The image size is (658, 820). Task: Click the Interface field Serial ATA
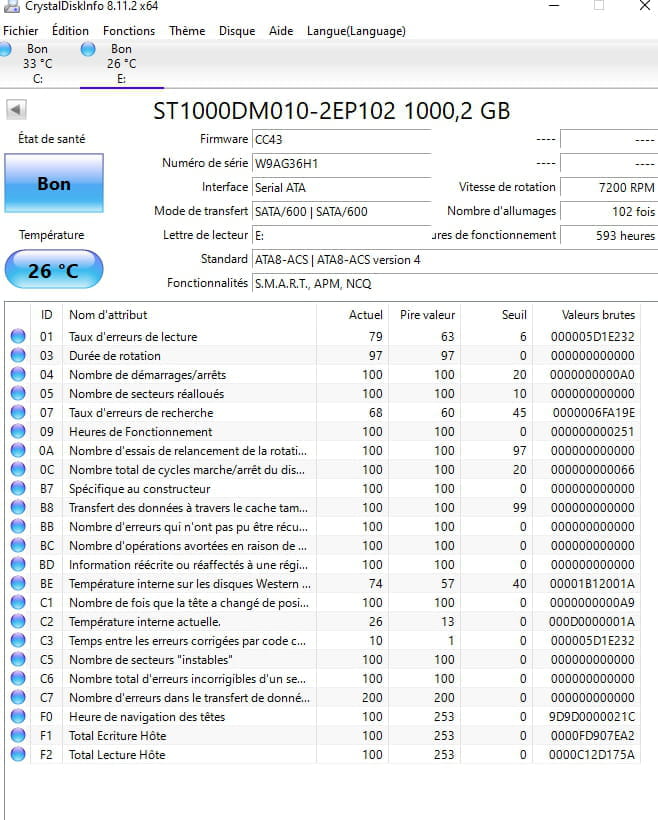click(342, 188)
